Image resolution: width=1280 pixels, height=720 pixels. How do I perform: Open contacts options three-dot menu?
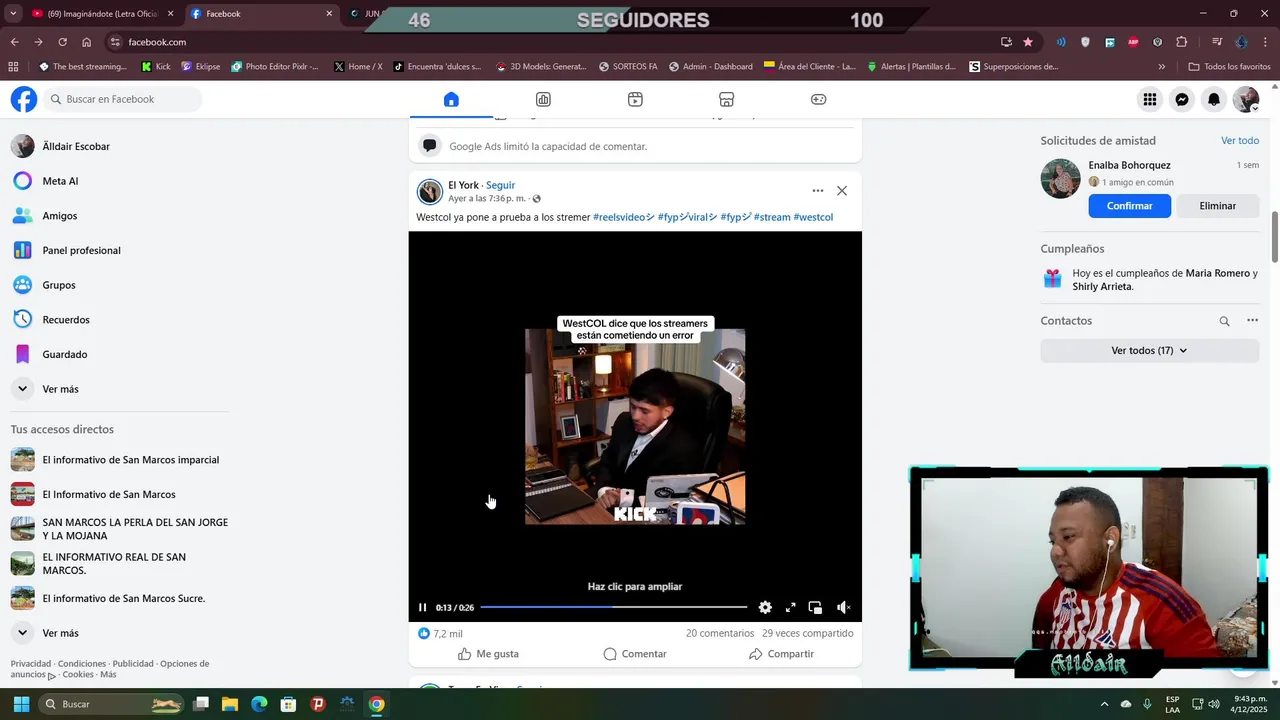(1252, 321)
